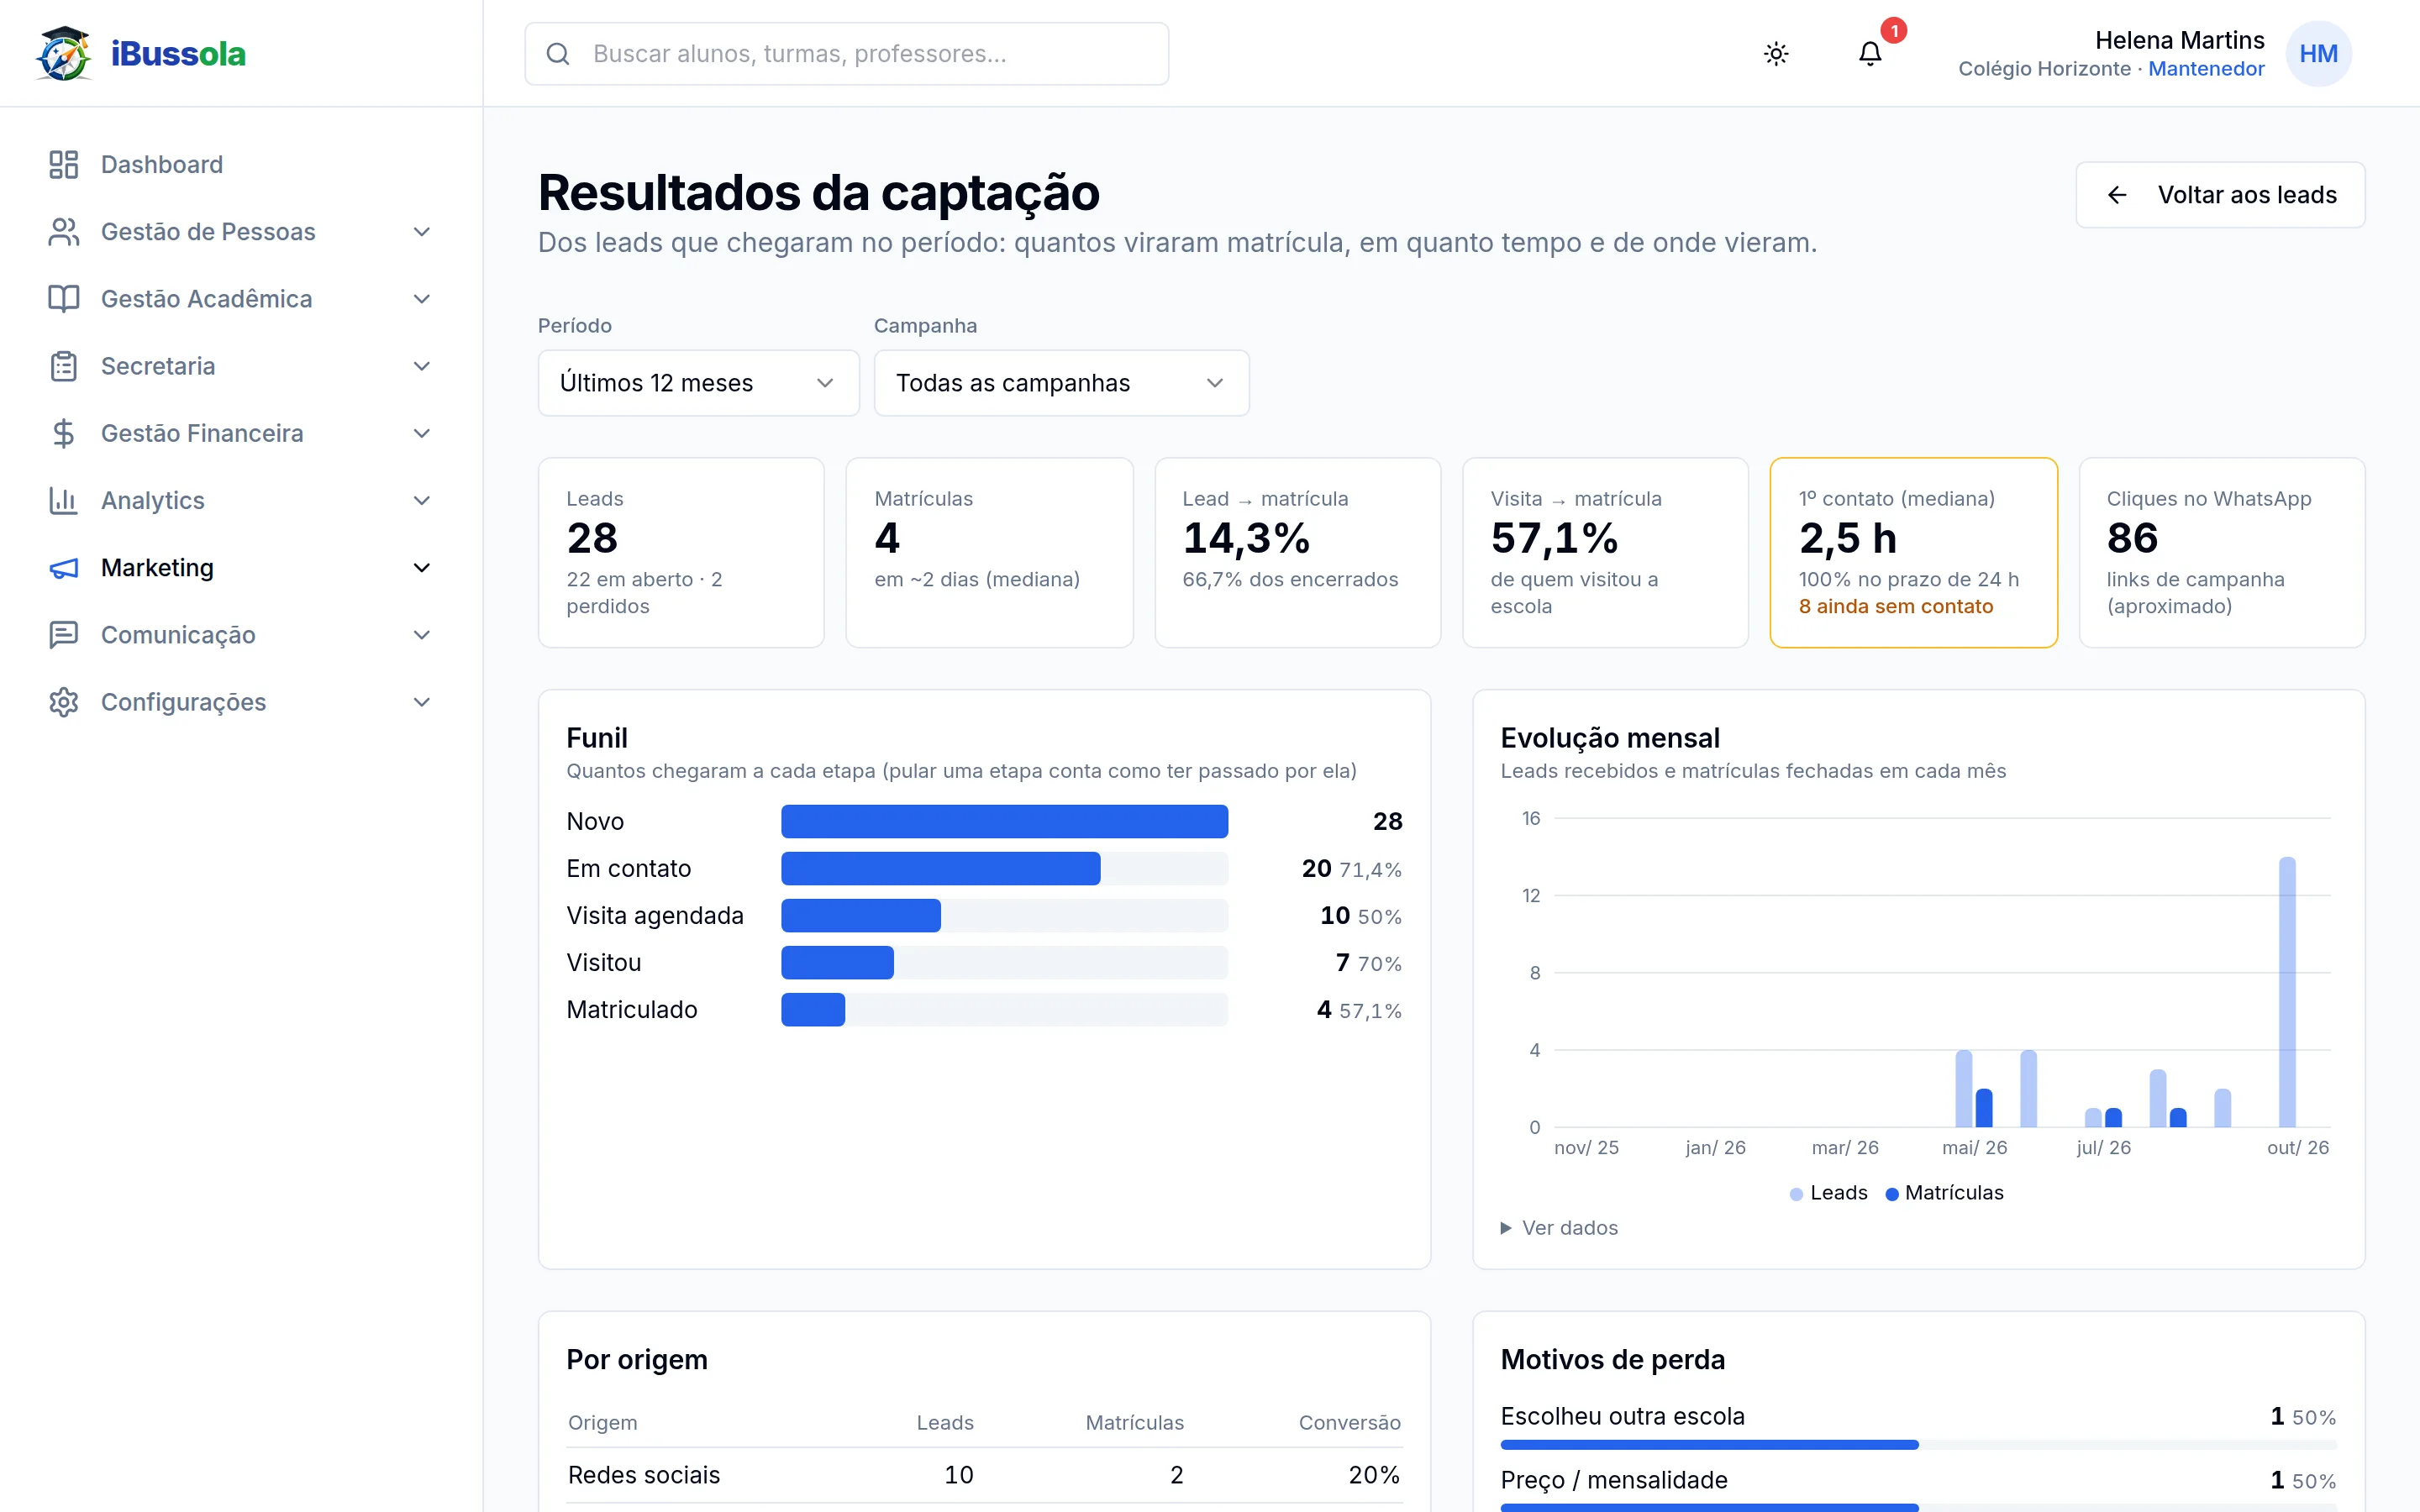The width and height of the screenshot is (2420, 1512).
Task: Expand Secretaria chevron
Action: coord(422,366)
